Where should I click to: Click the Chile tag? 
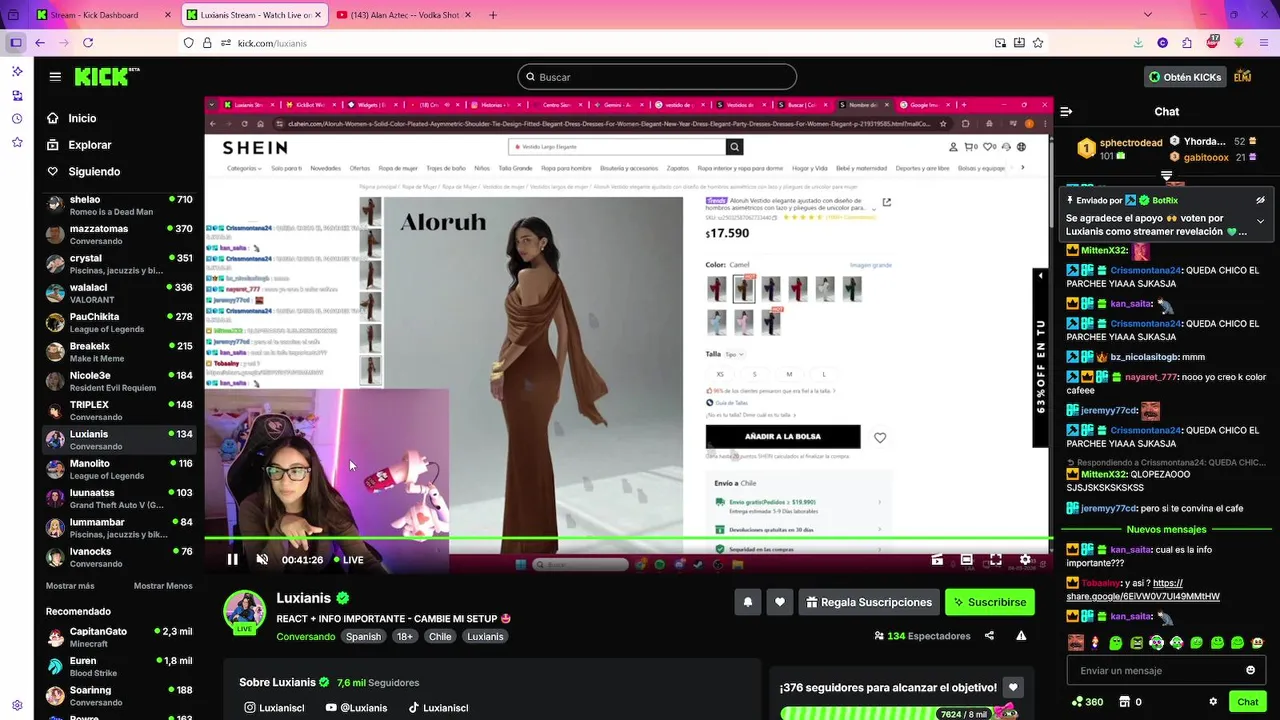coord(440,636)
